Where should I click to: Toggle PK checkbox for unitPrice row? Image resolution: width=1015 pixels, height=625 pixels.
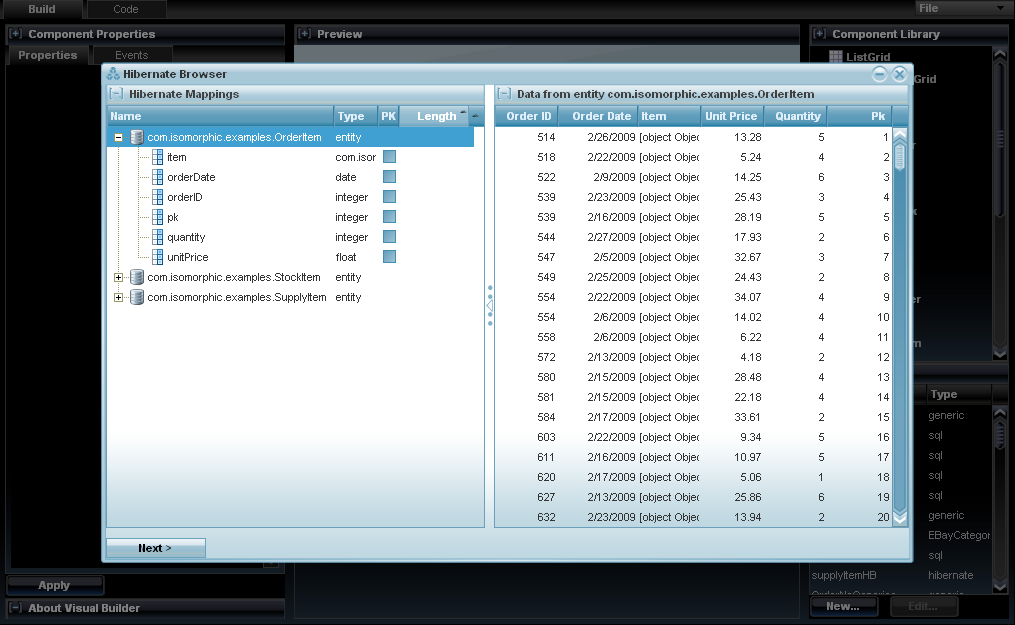coord(389,257)
